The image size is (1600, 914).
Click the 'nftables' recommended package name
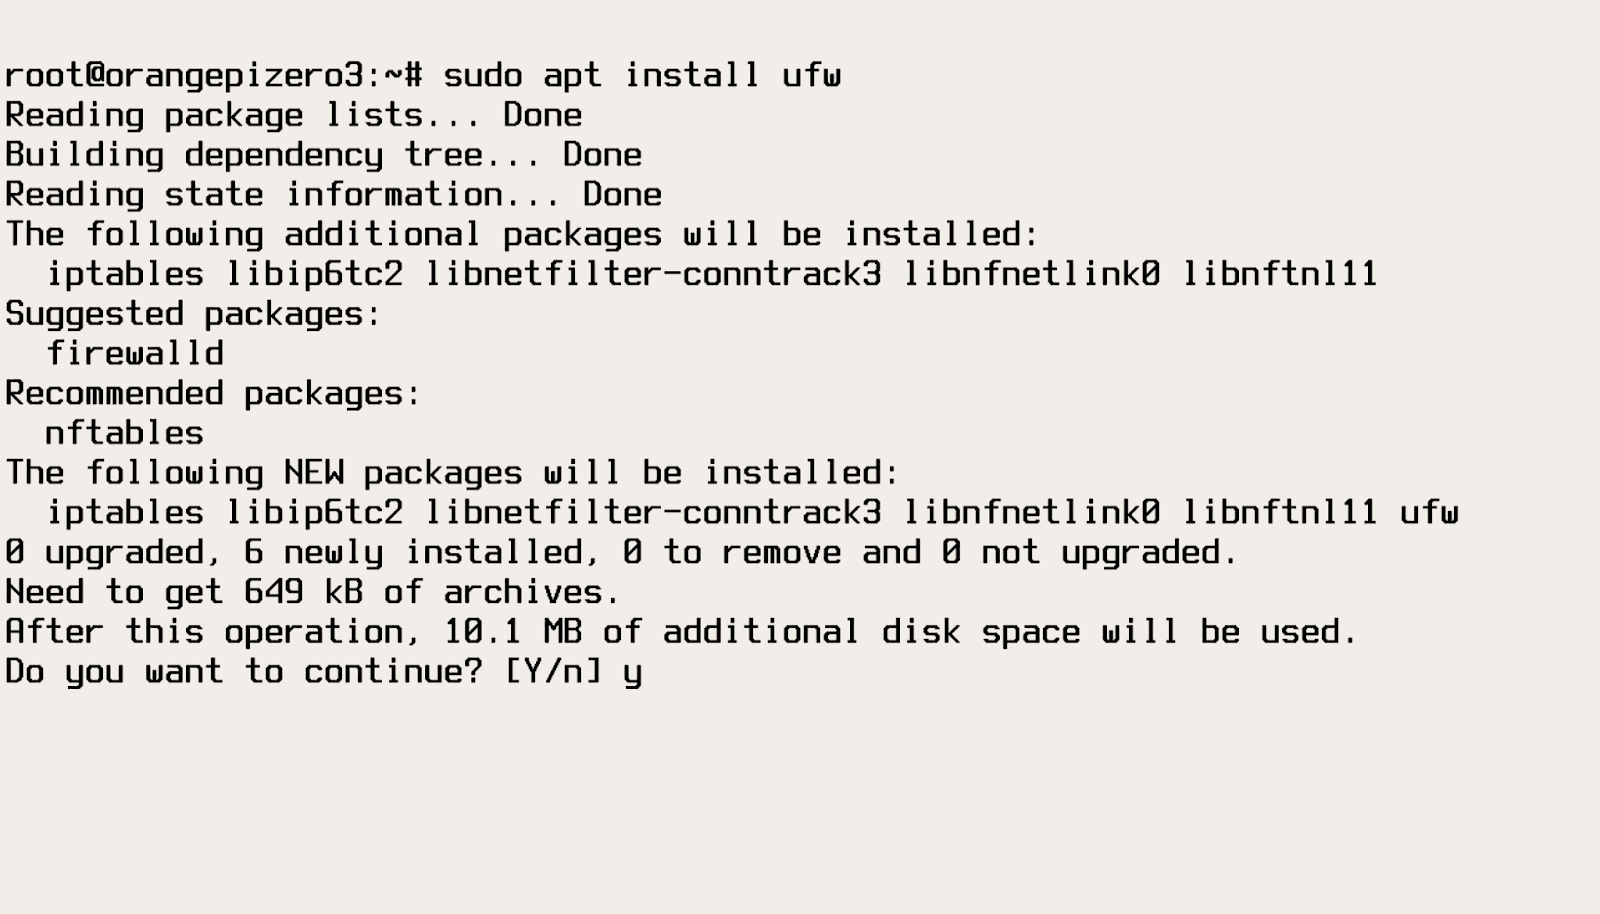pos(125,433)
